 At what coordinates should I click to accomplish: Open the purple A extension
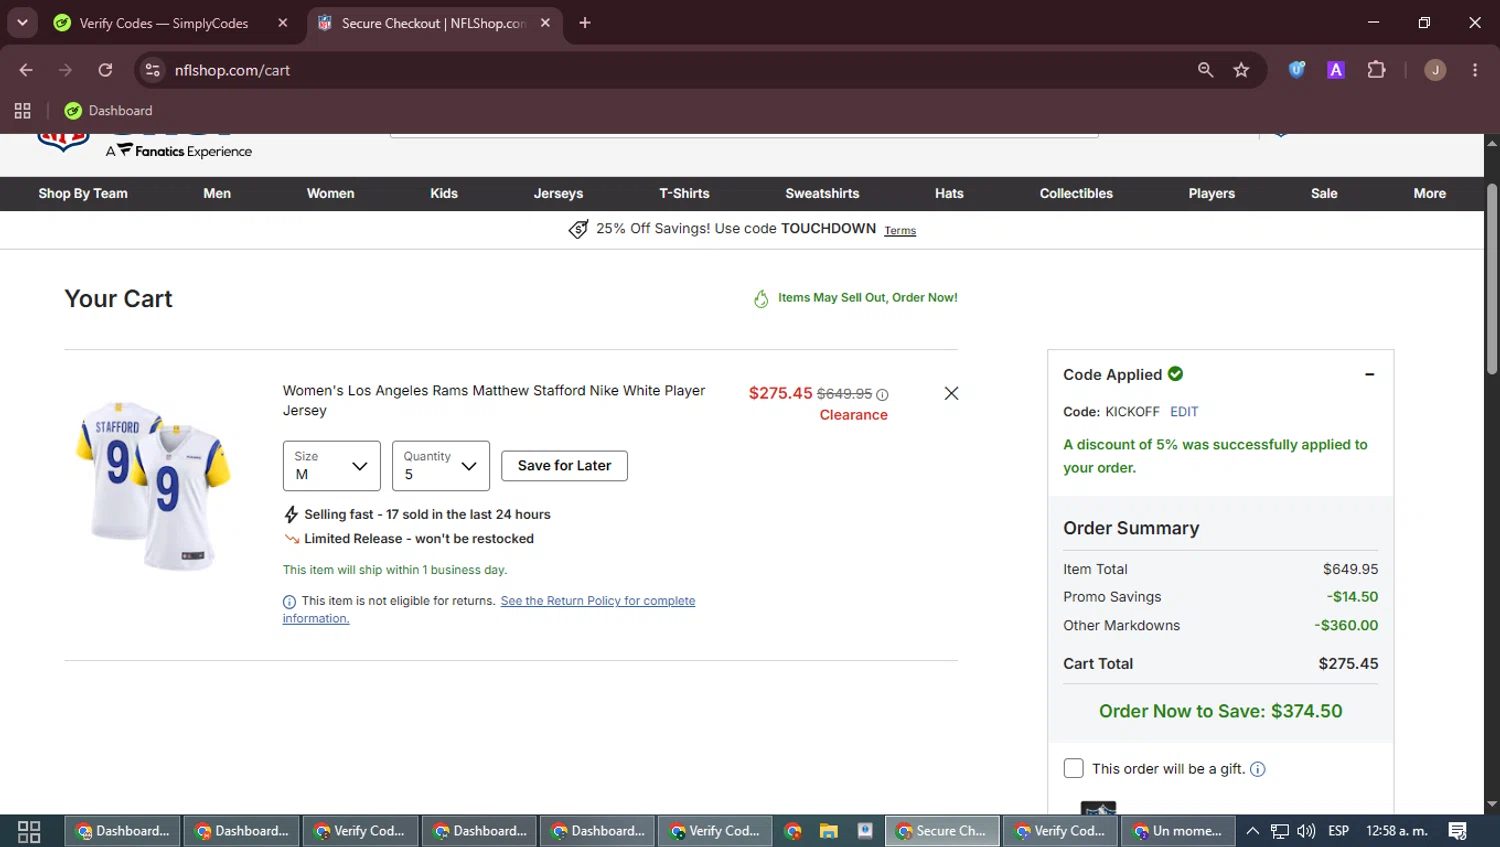point(1336,70)
